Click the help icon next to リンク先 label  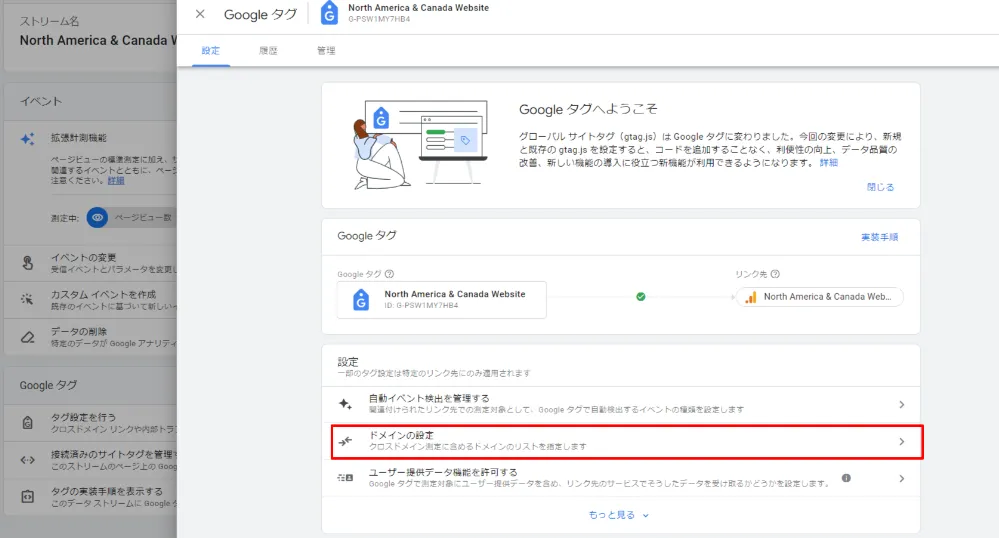click(x=775, y=274)
